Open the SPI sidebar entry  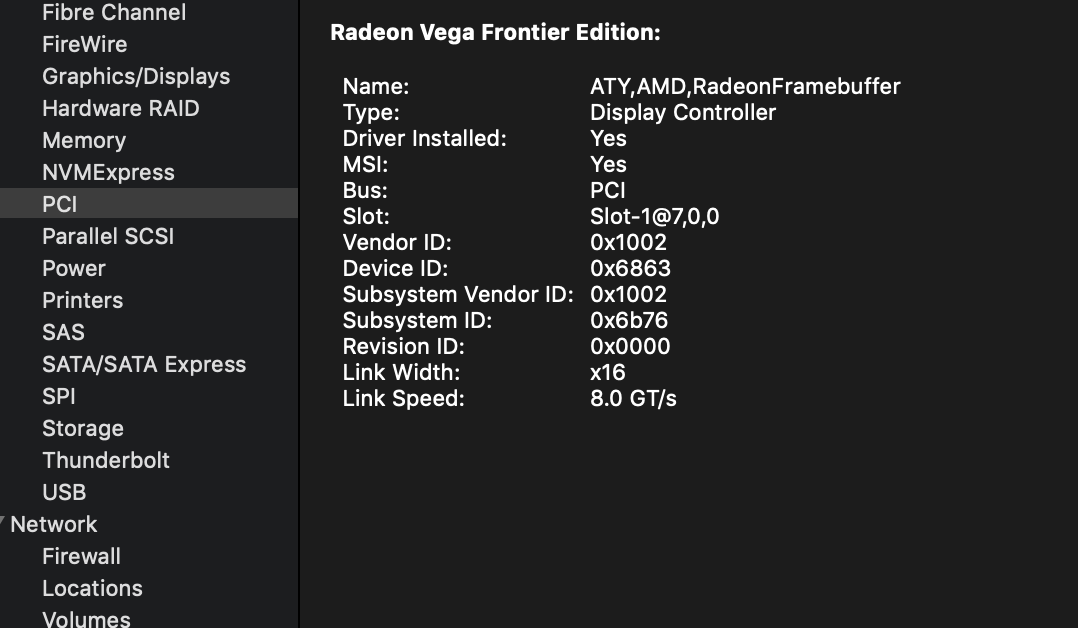tap(58, 397)
